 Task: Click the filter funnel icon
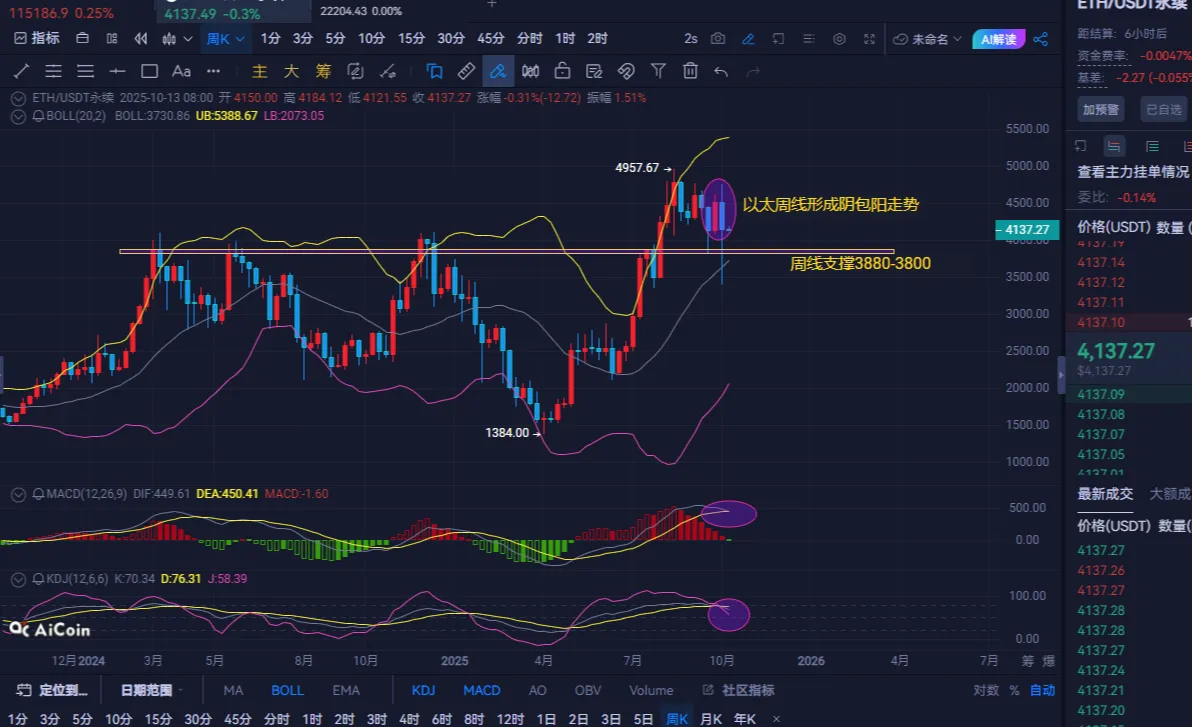click(x=658, y=71)
